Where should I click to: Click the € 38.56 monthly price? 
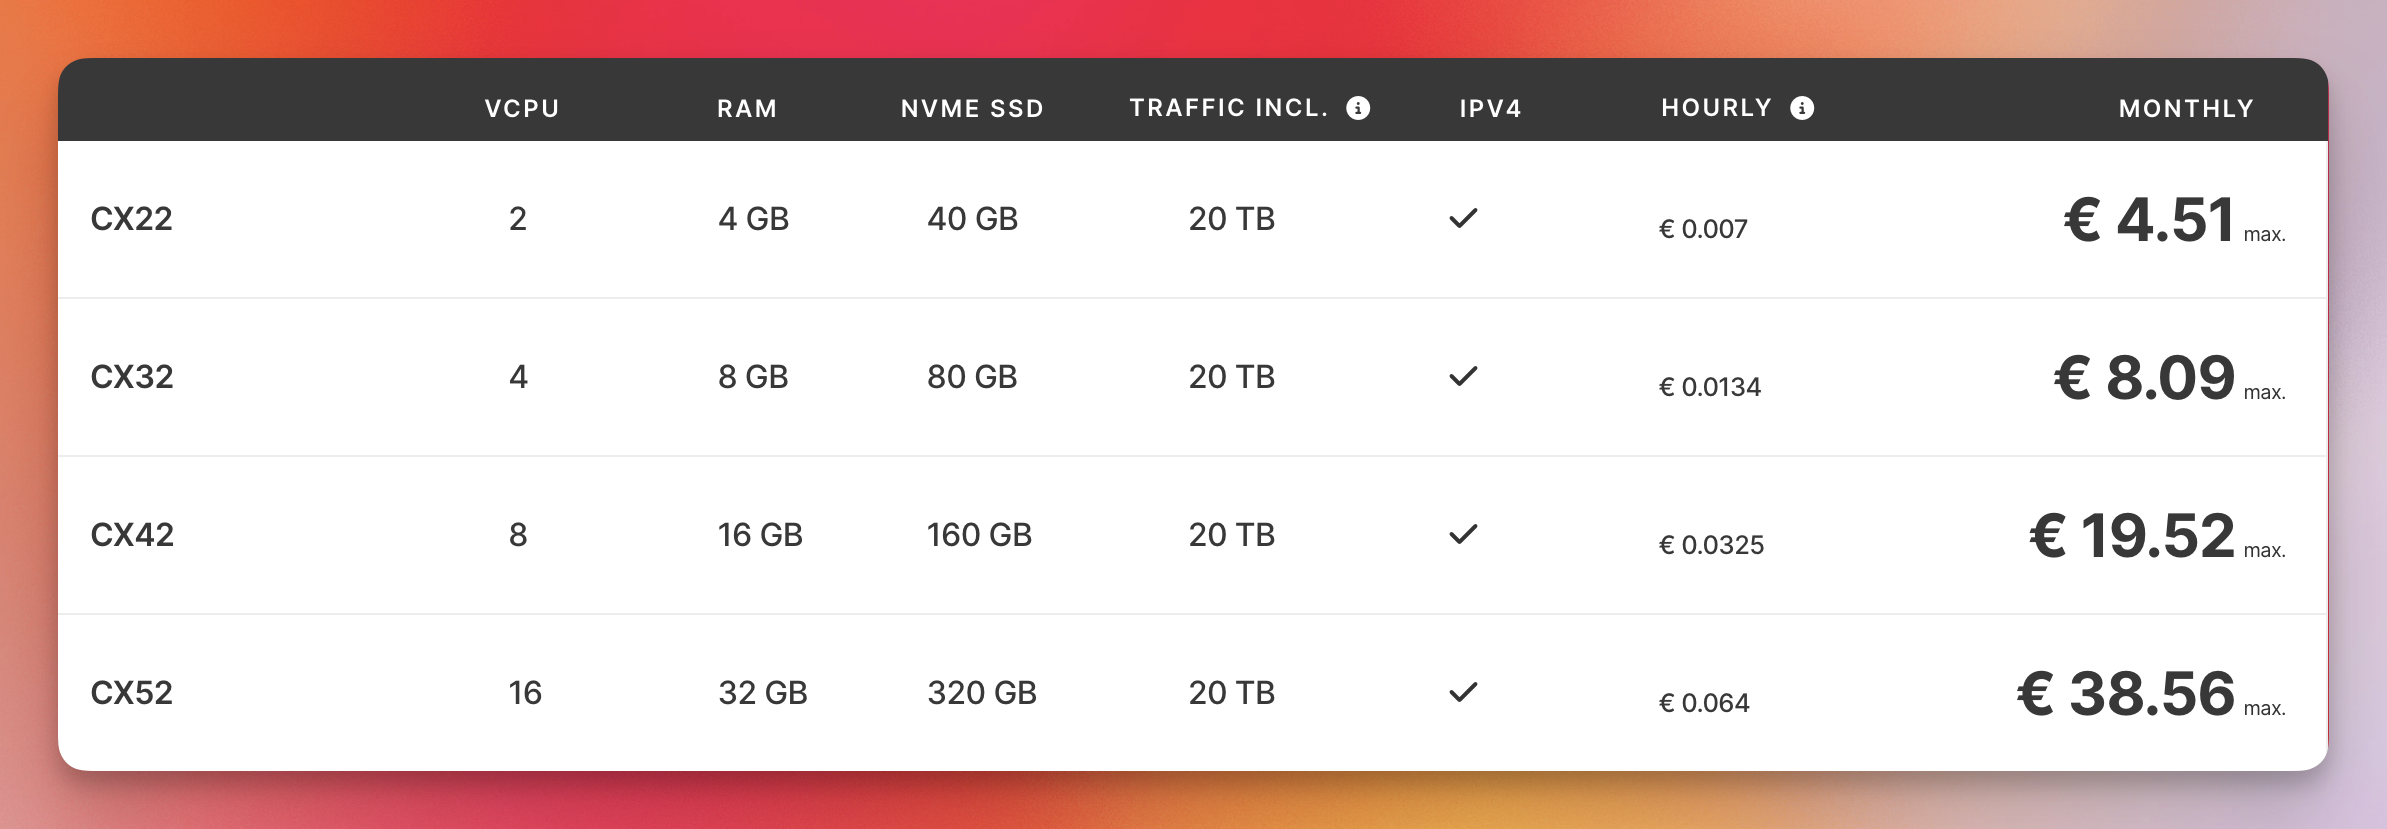click(2126, 694)
